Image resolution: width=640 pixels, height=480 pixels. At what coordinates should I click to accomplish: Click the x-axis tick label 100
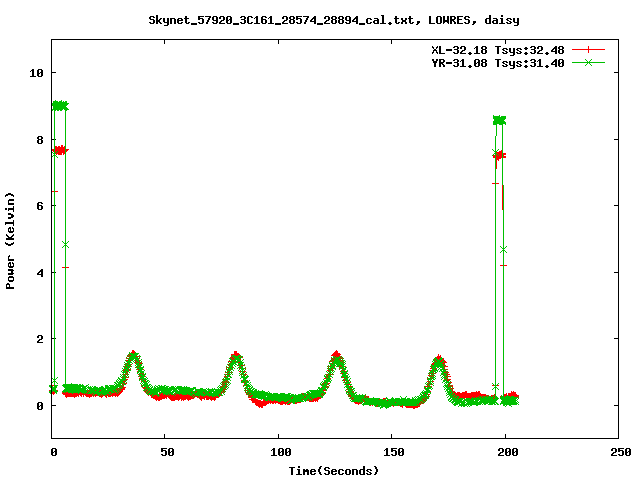click(x=281, y=452)
